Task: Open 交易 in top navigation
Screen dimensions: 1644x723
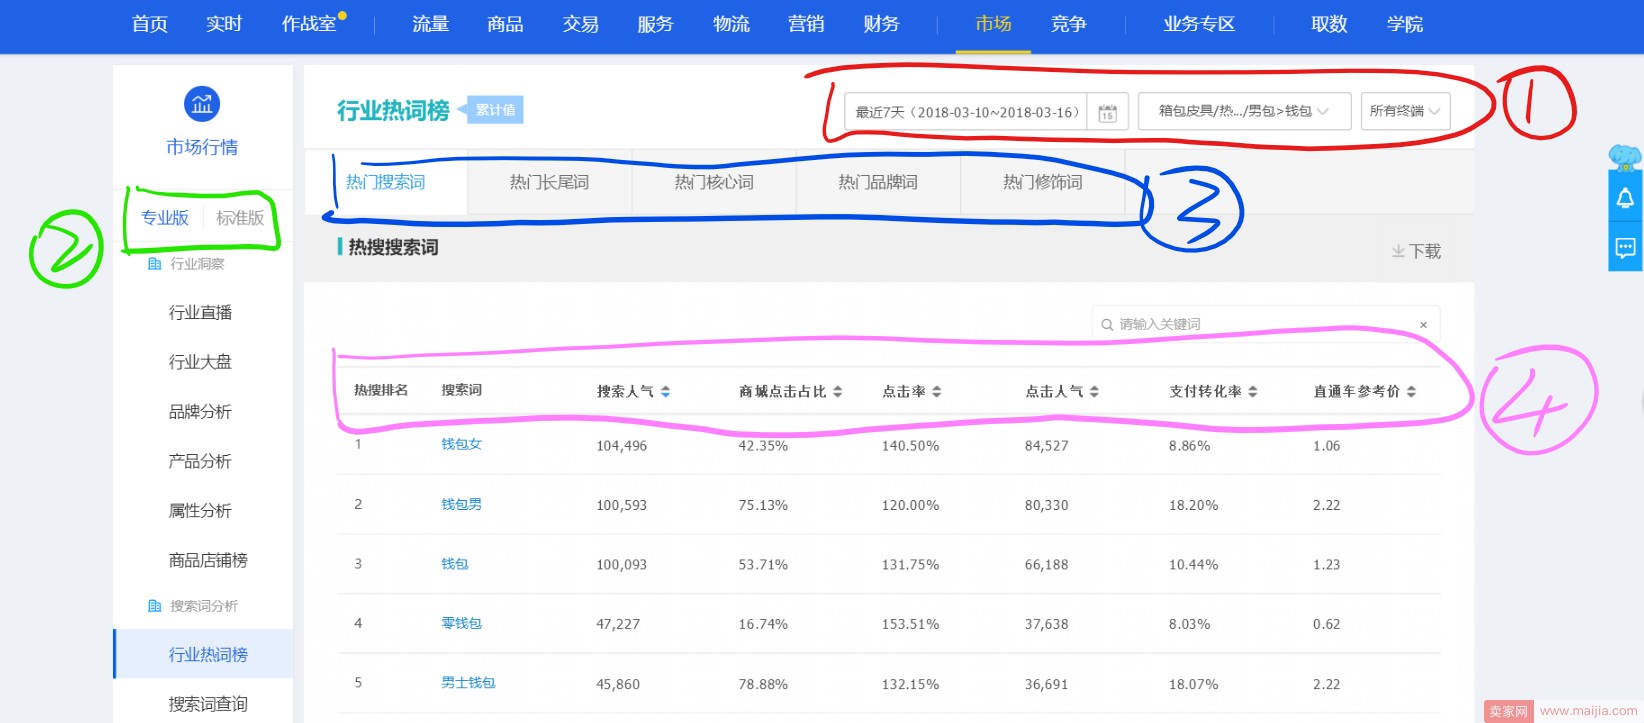Action: coord(581,24)
